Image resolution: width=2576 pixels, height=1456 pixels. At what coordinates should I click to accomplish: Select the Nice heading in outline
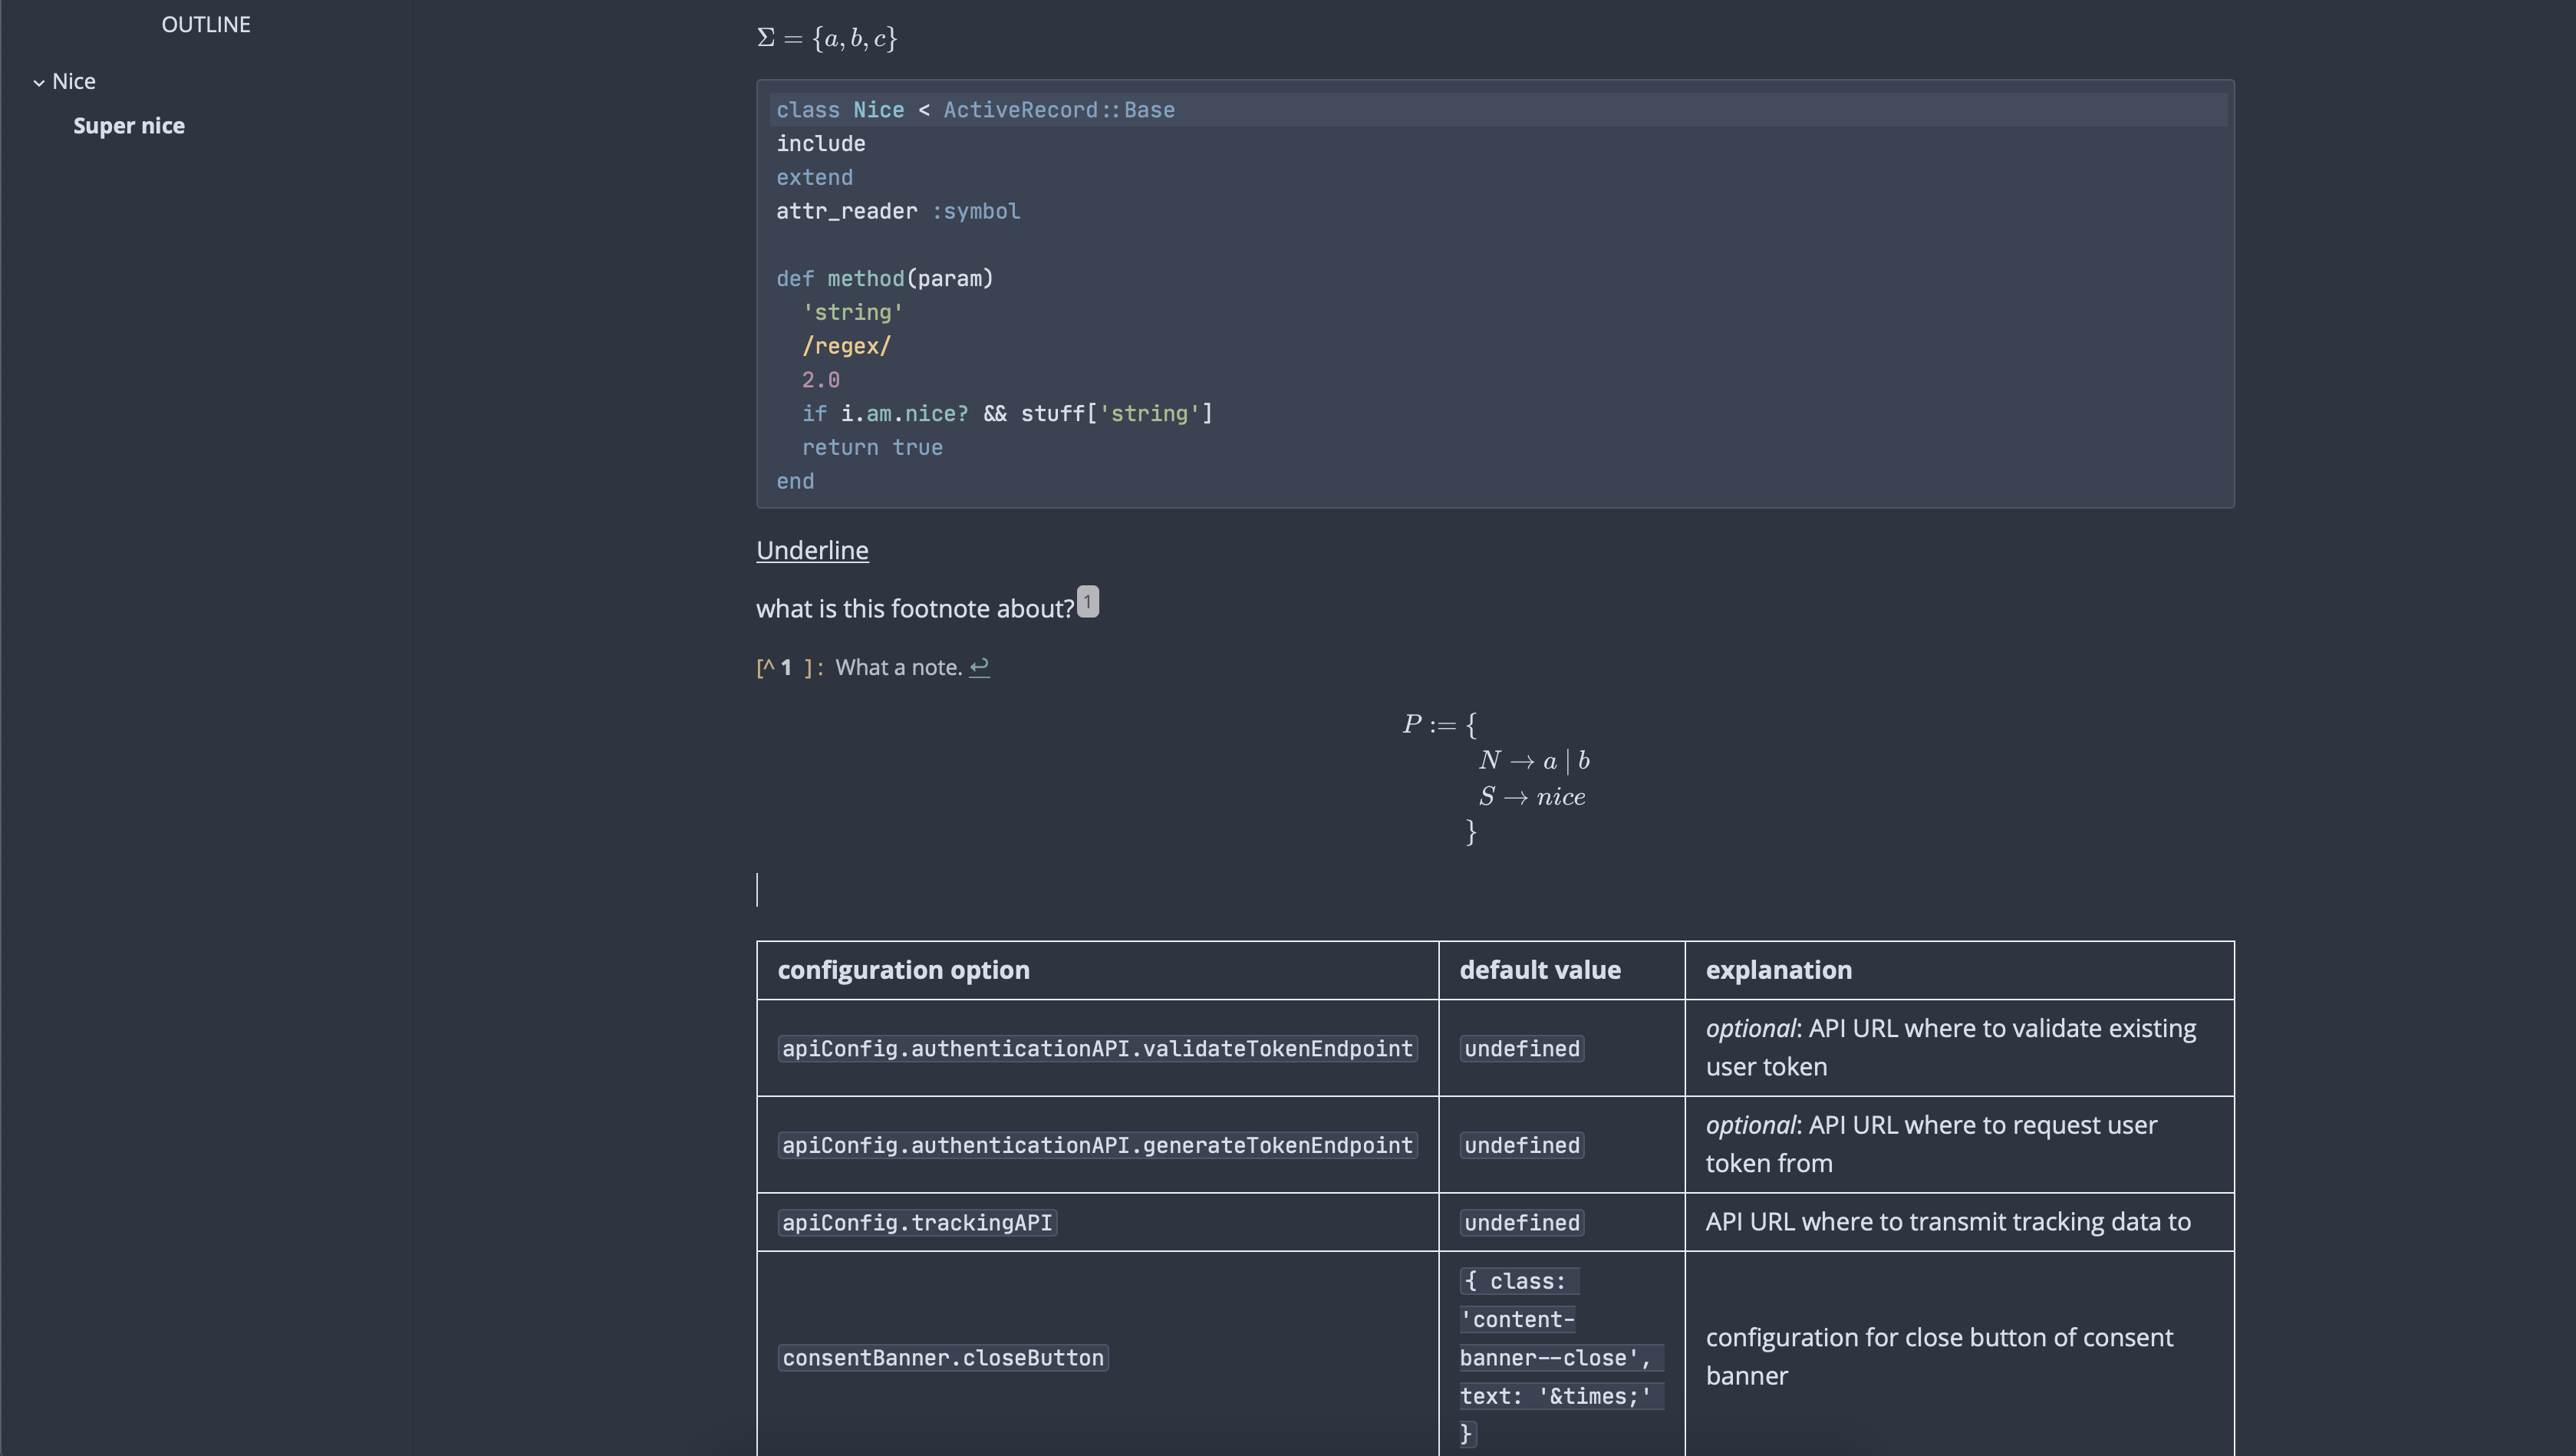[x=74, y=81]
